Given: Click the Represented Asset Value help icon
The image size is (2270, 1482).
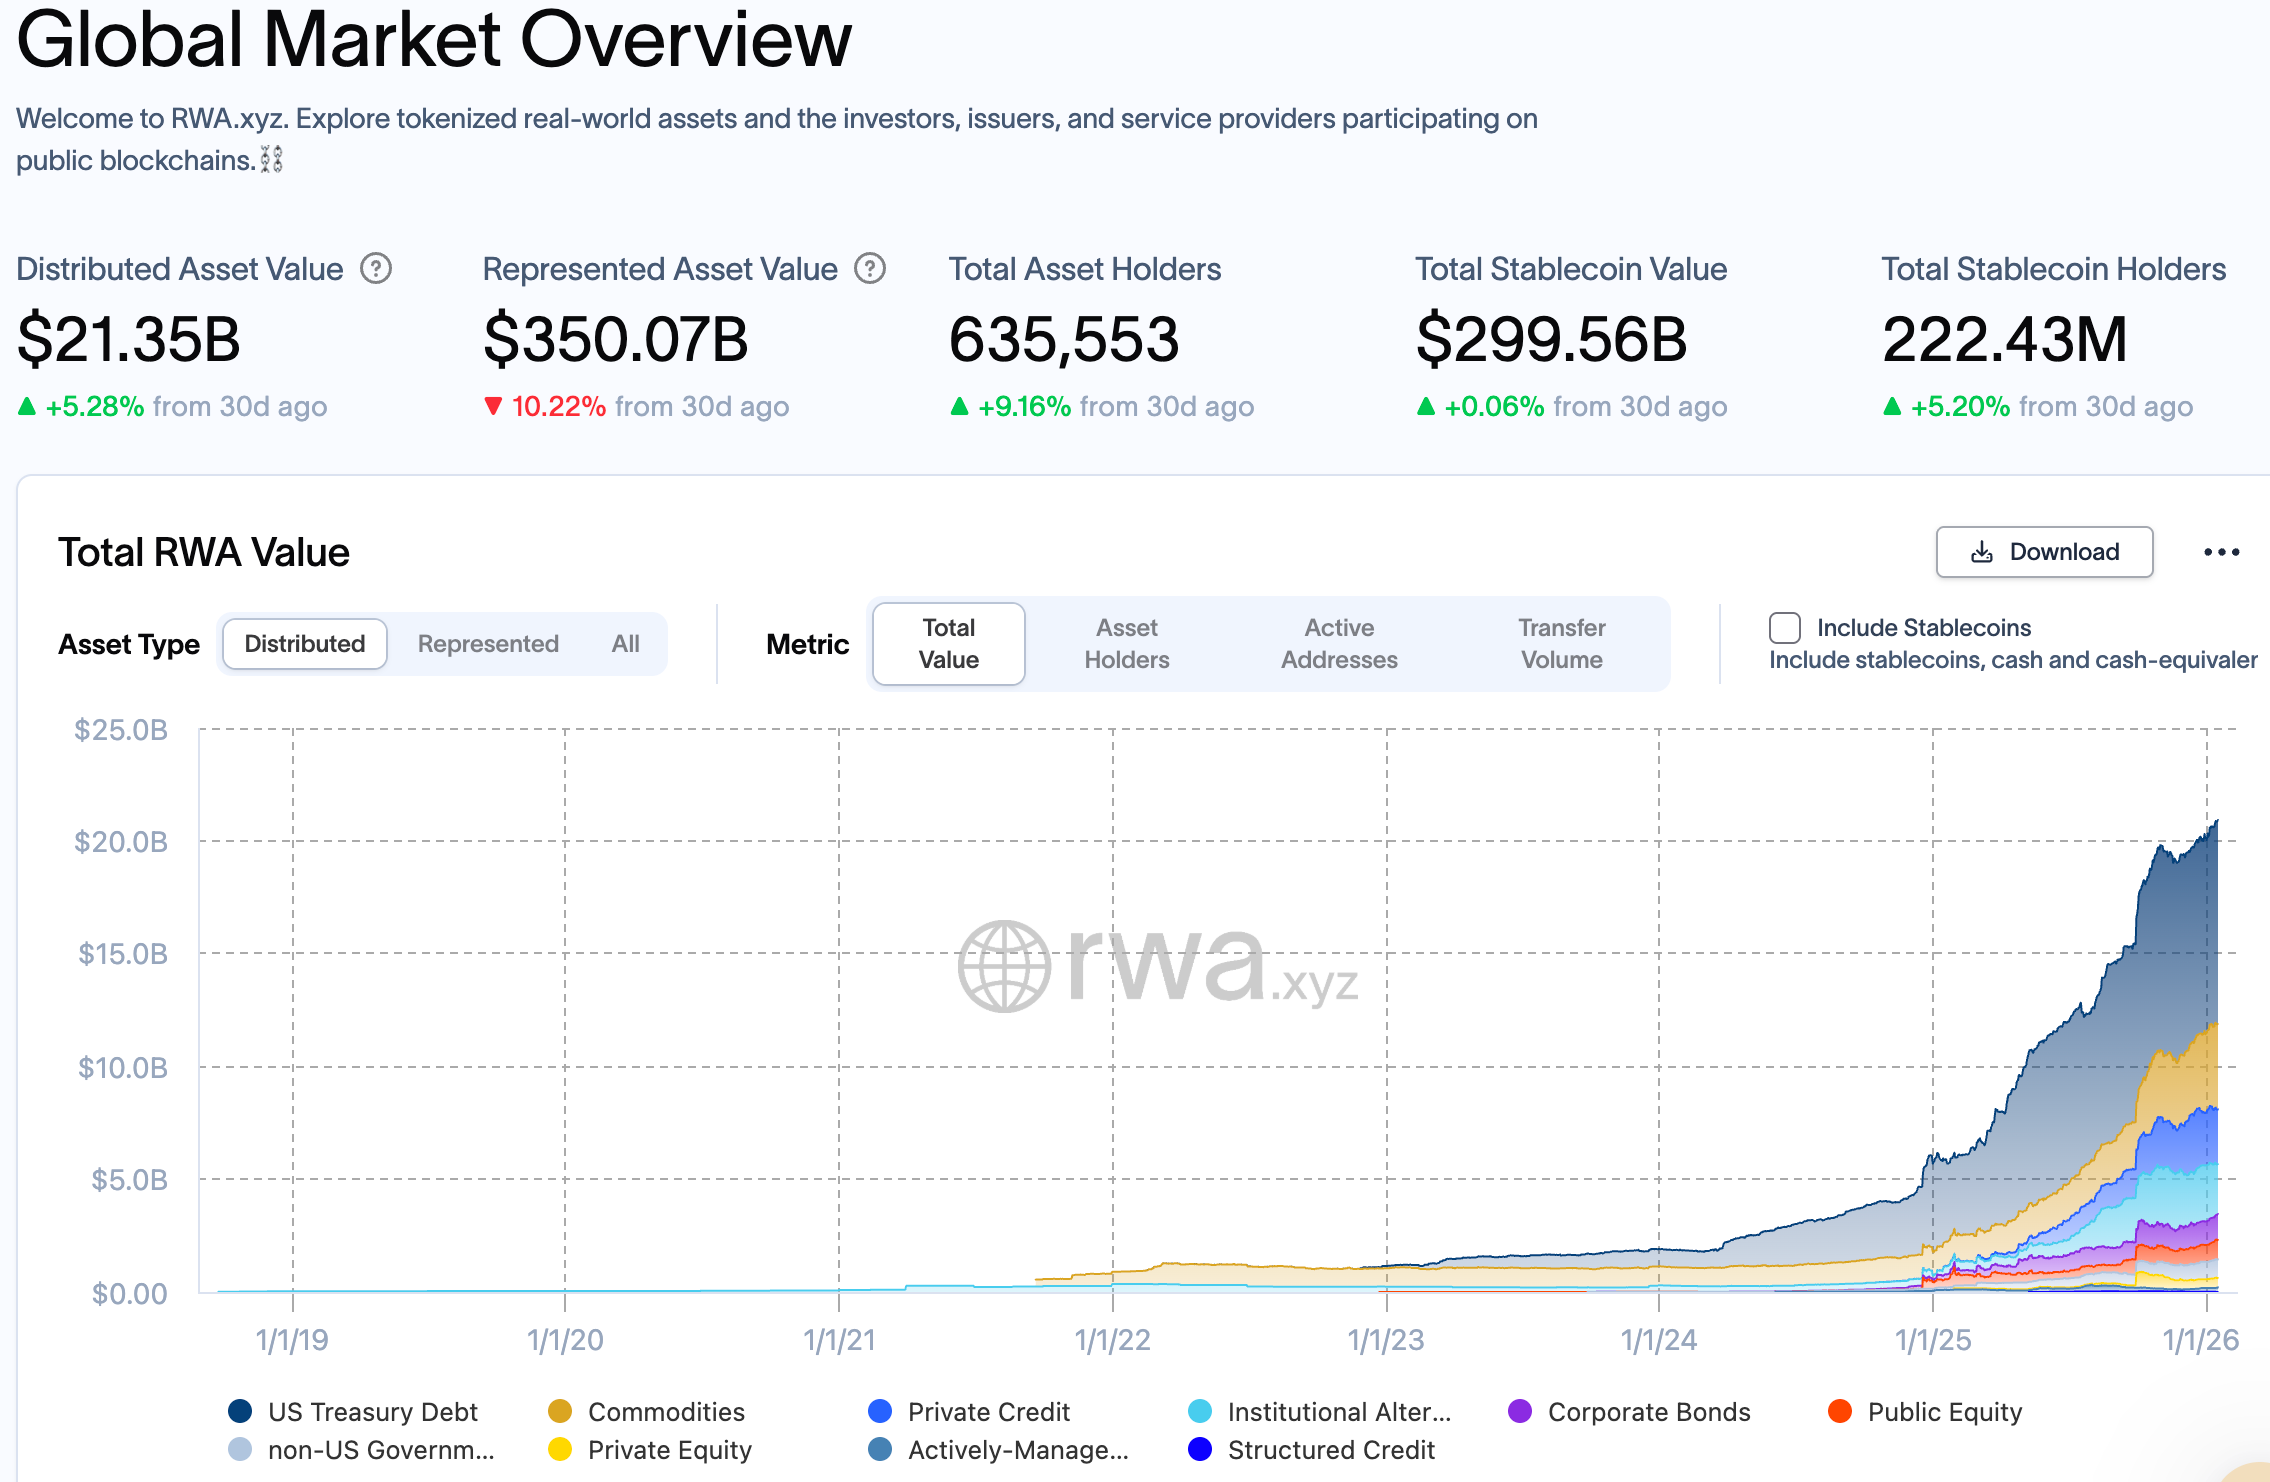Looking at the screenshot, I should pyautogui.click(x=870, y=269).
